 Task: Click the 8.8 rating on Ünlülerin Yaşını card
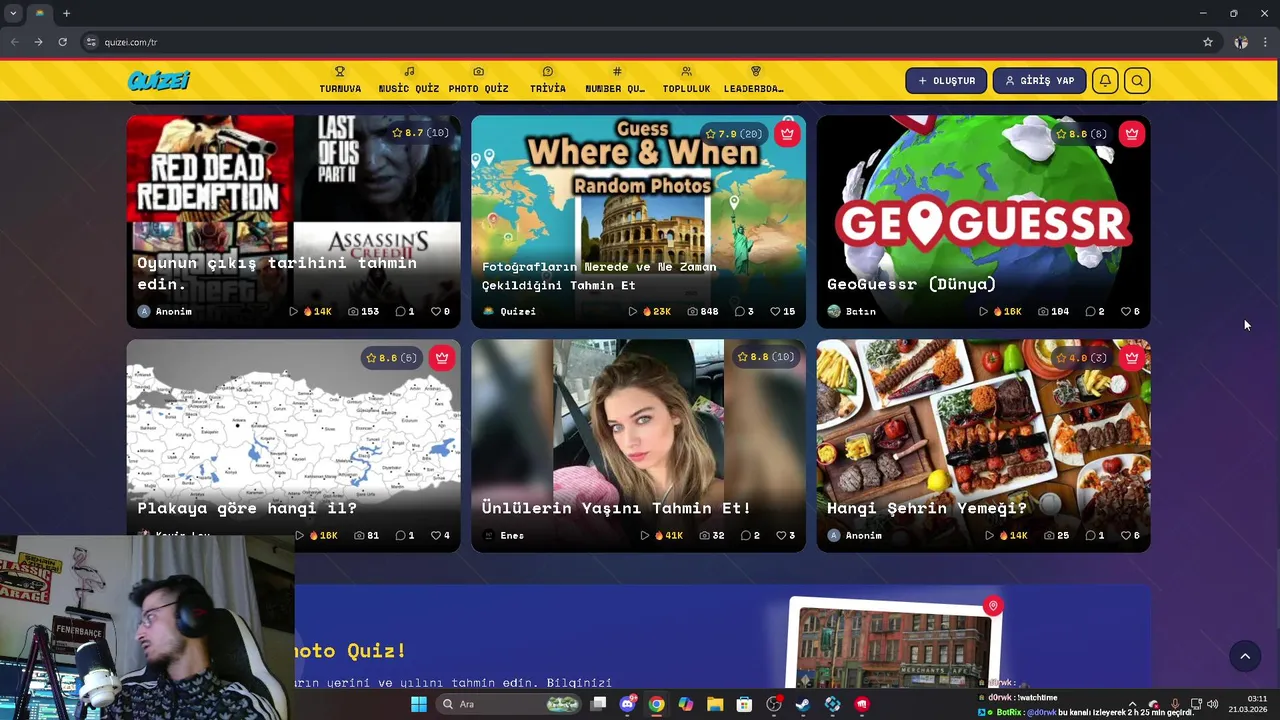point(765,357)
